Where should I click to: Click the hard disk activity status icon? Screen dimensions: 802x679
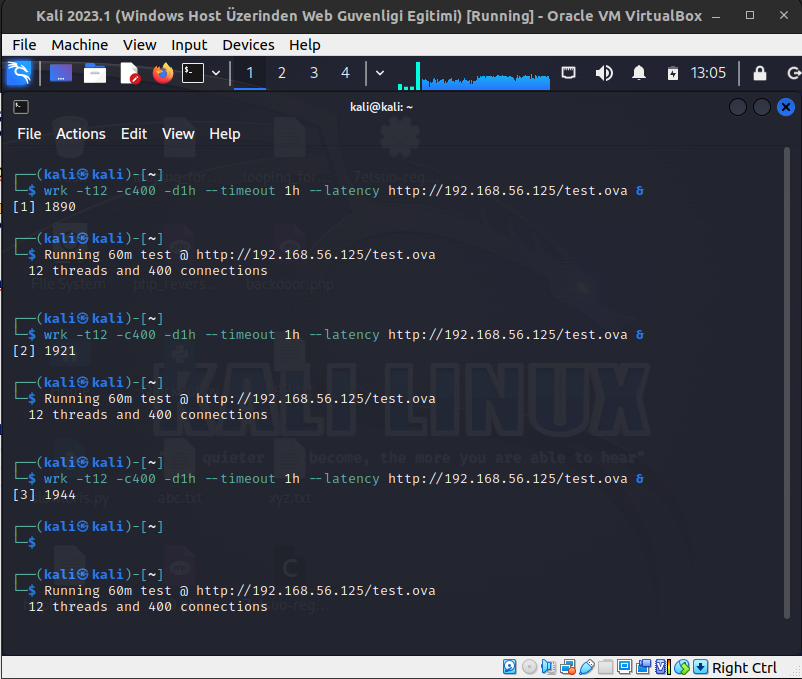click(x=509, y=667)
